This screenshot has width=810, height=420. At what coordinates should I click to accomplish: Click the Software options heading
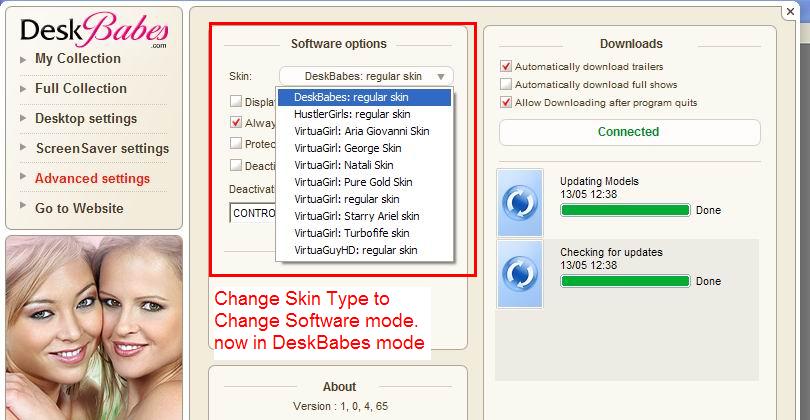click(x=338, y=44)
